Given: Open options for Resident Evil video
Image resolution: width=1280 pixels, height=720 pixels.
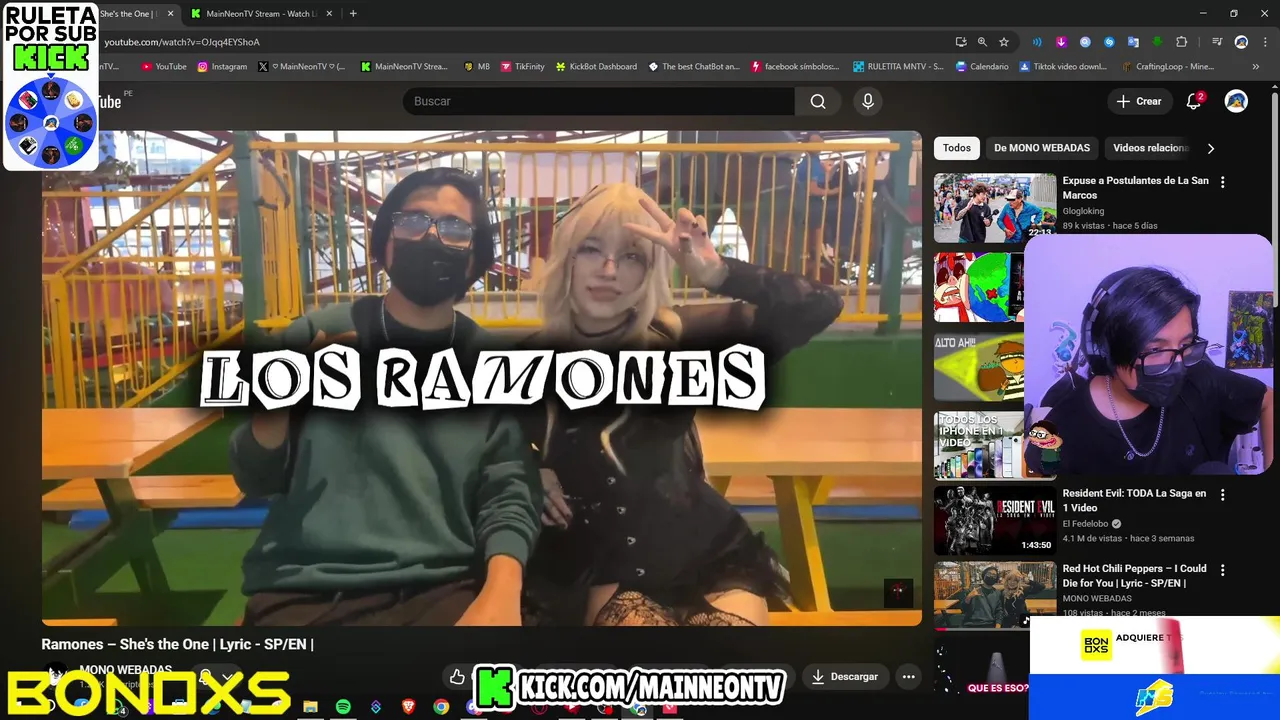Looking at the screenshot, I should point(1222,494).
